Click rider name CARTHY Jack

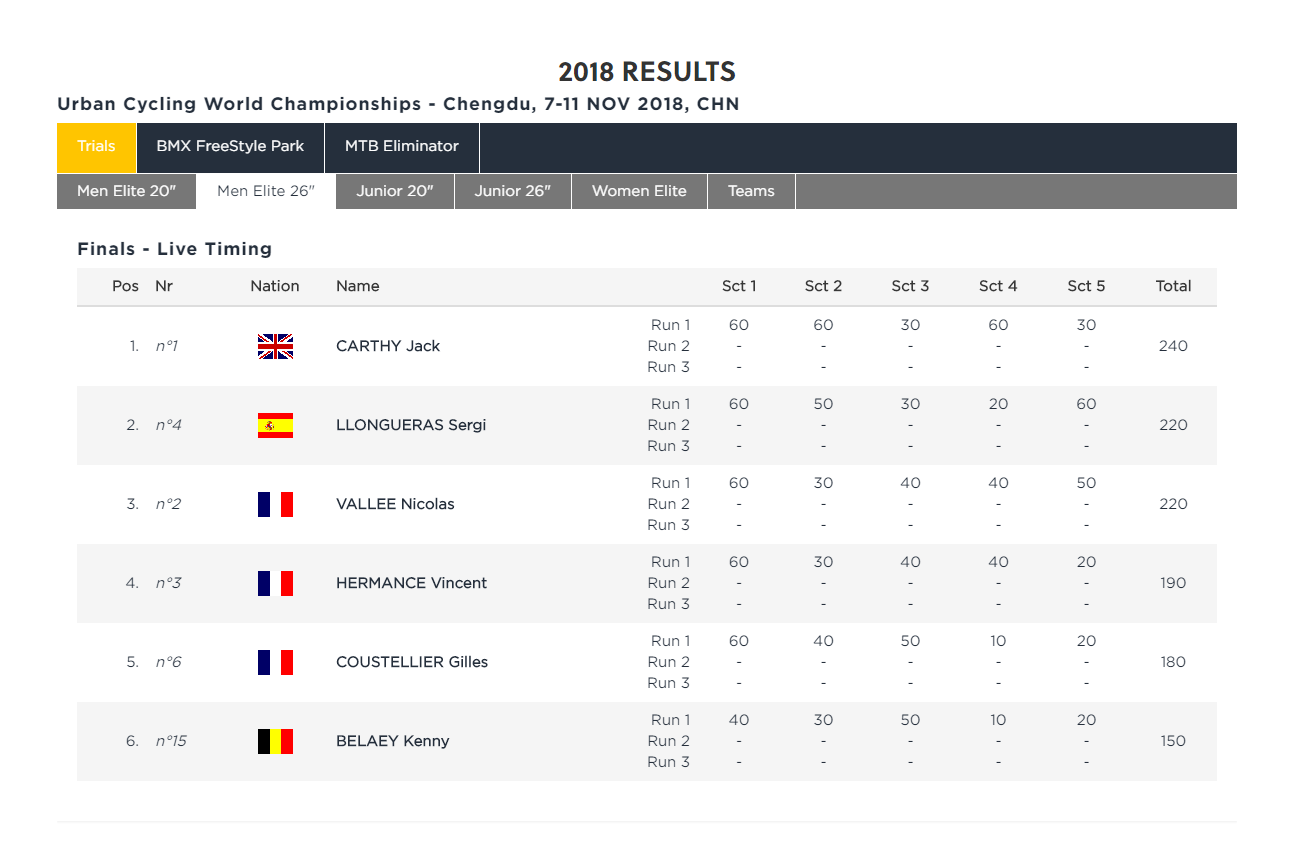point(388,346)
